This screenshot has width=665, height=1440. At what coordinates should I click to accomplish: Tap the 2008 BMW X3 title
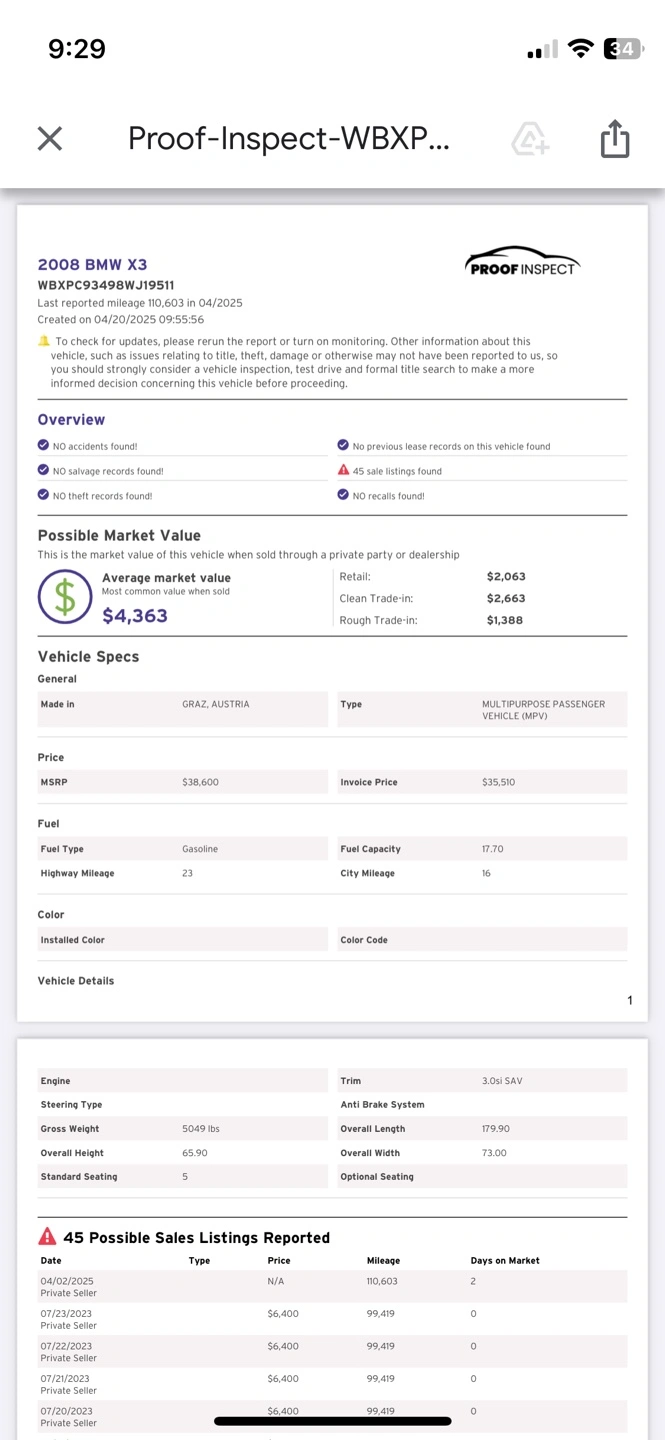(x=92, y=265)
